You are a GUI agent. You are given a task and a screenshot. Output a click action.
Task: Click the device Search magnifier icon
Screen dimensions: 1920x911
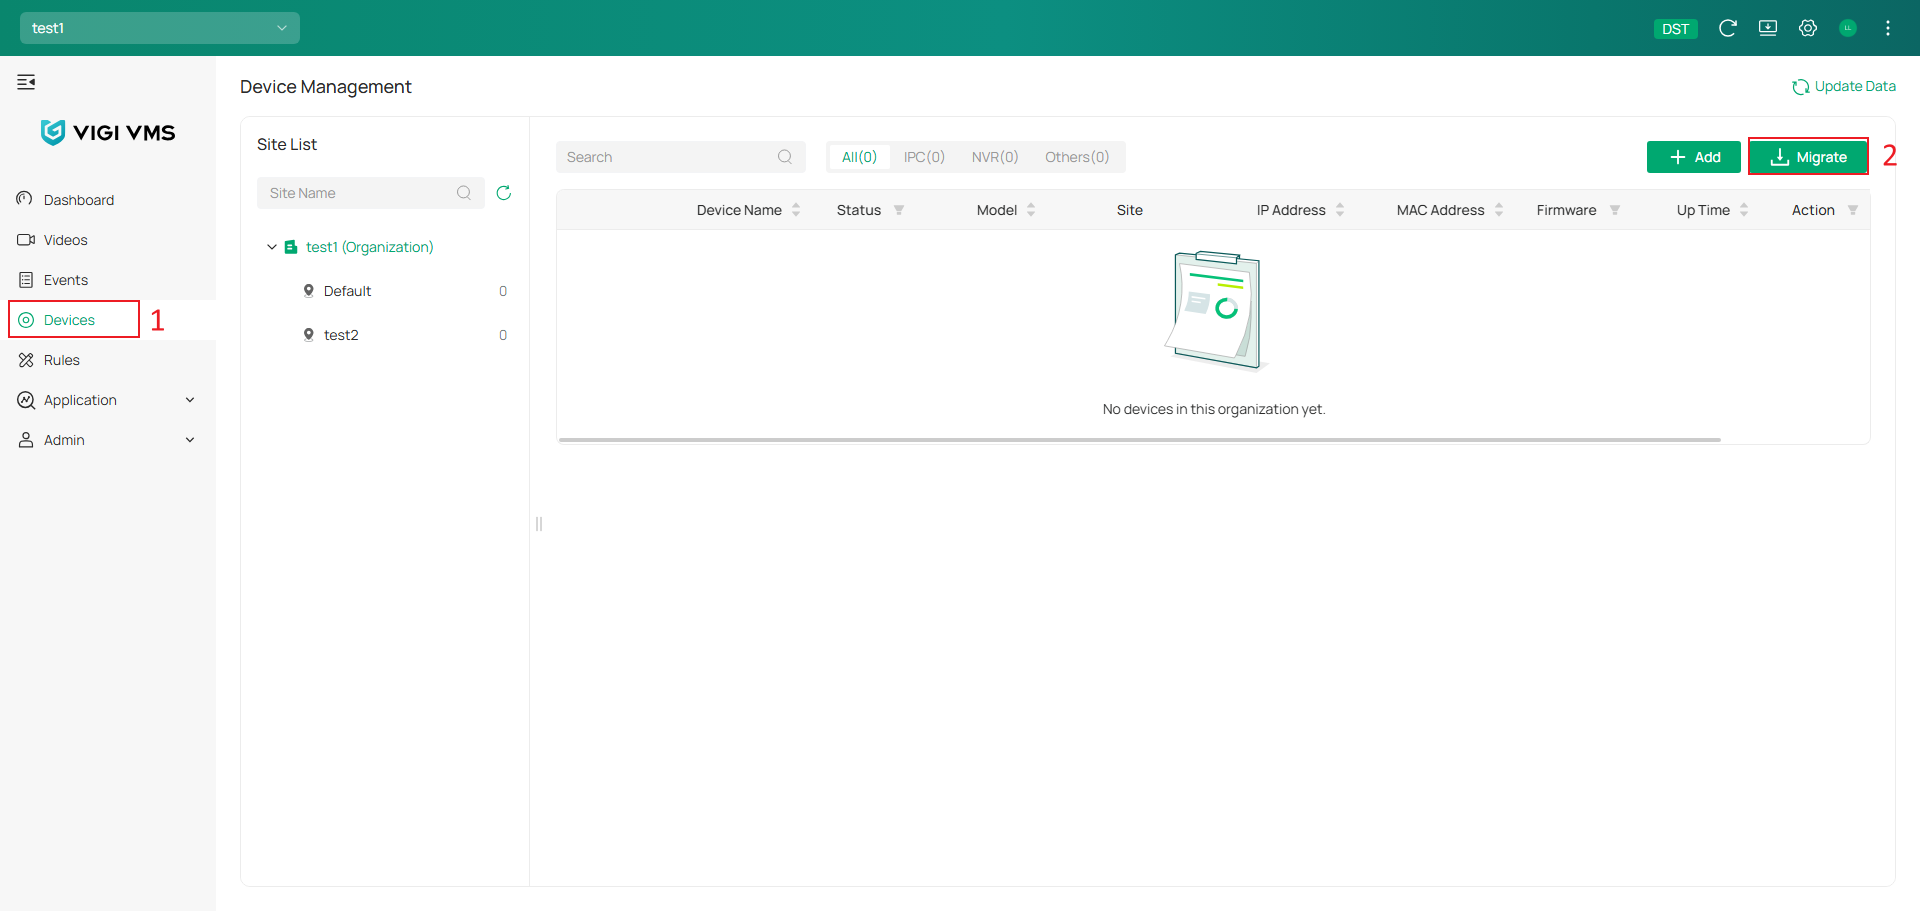point(785,157)
